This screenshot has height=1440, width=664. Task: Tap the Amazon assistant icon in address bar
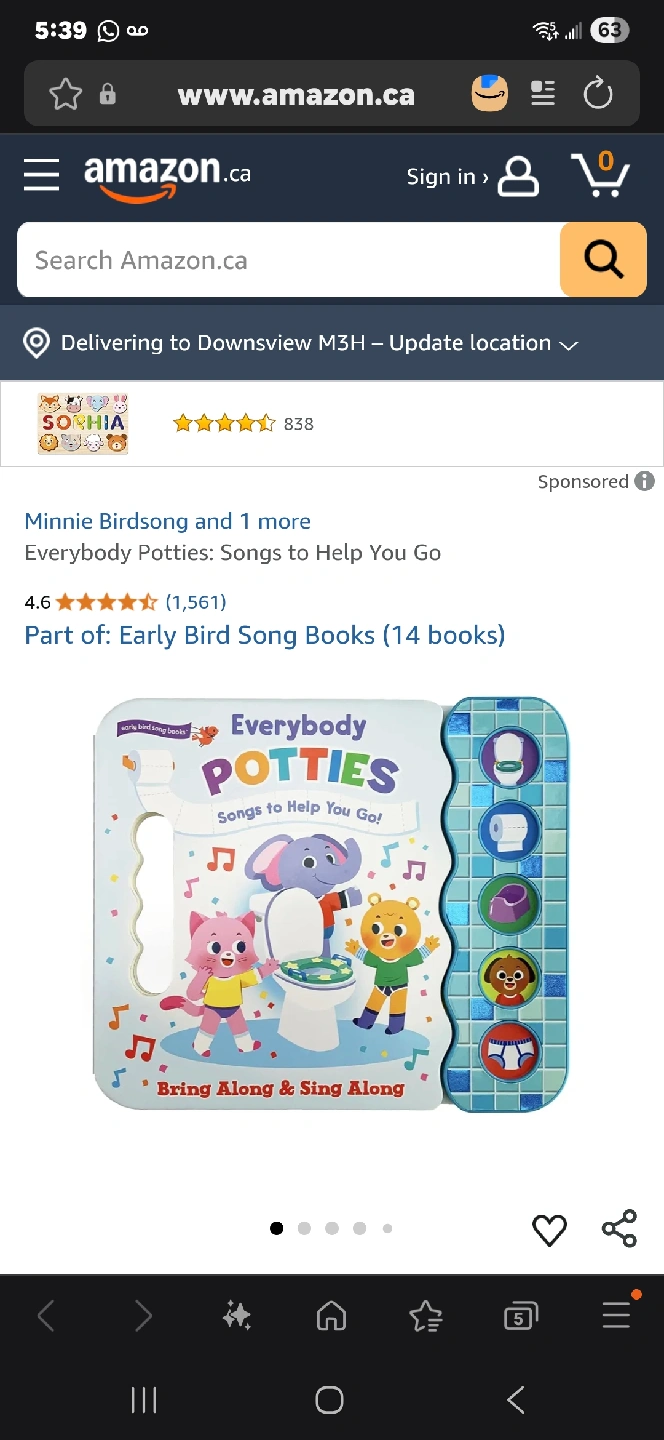490,94
